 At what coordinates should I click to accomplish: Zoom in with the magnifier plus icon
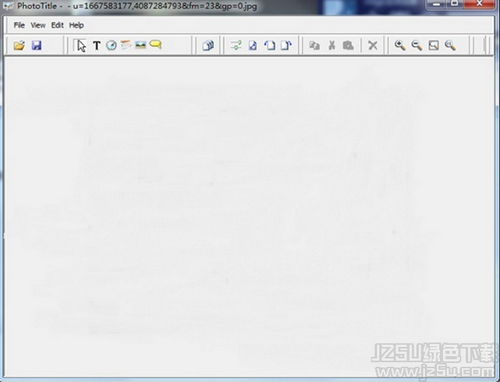click(x=400, y=45)
